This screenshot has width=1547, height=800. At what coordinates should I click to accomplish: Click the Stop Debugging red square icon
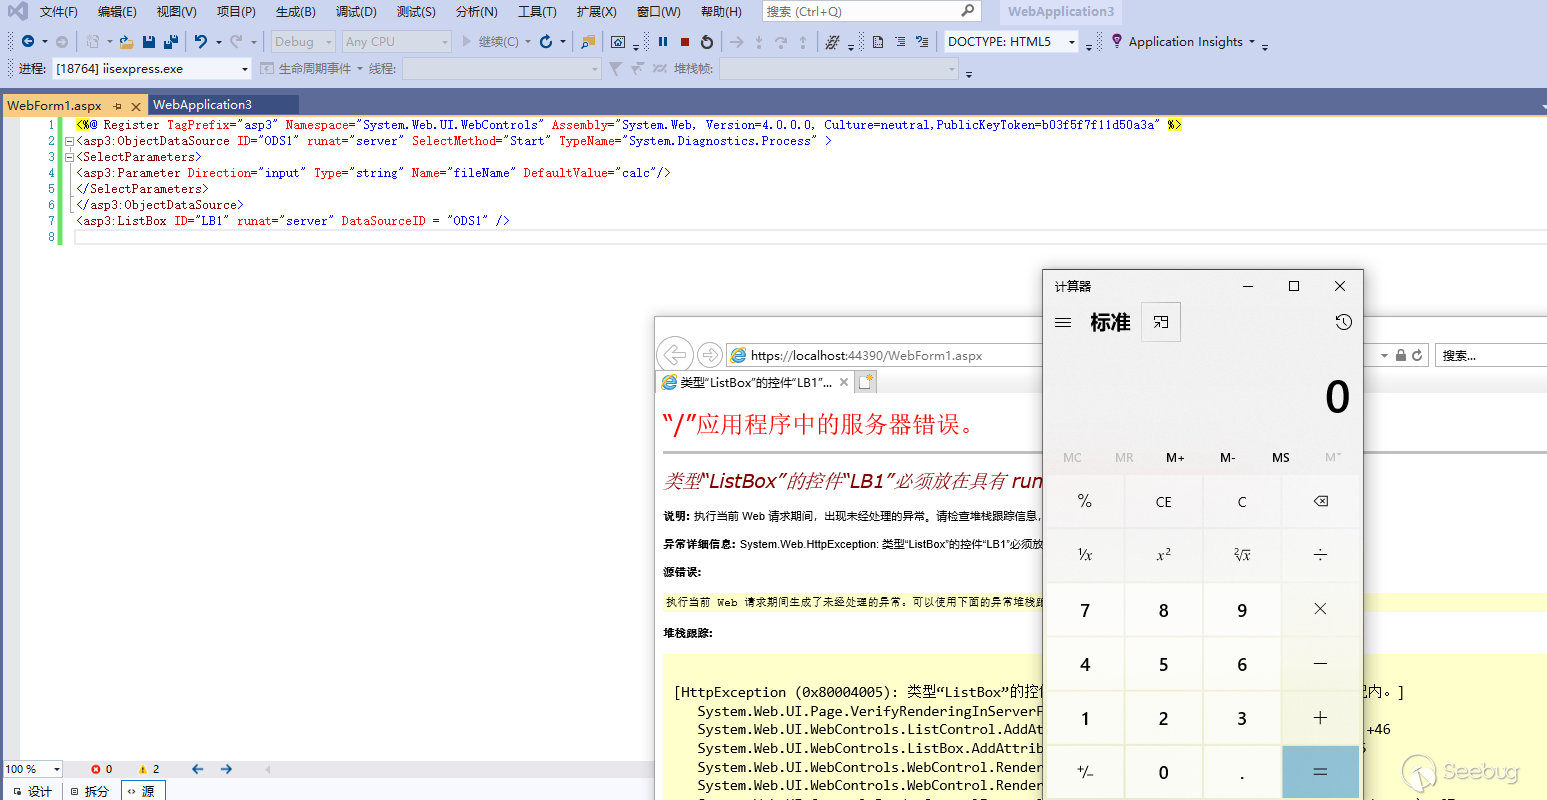point(685,42)
